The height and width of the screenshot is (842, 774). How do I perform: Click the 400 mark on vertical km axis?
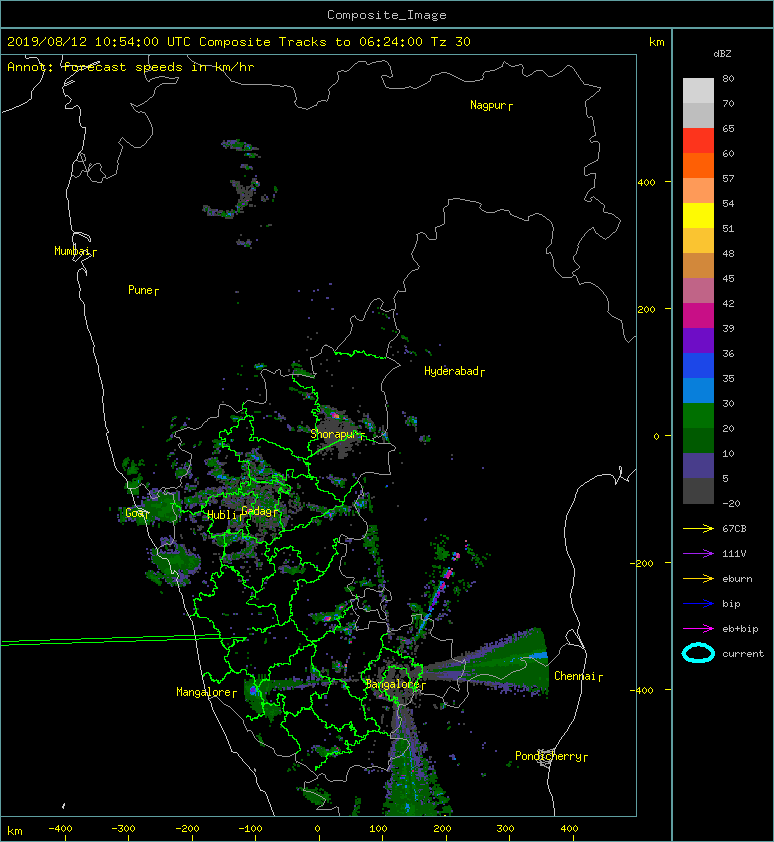coord(646,183)
